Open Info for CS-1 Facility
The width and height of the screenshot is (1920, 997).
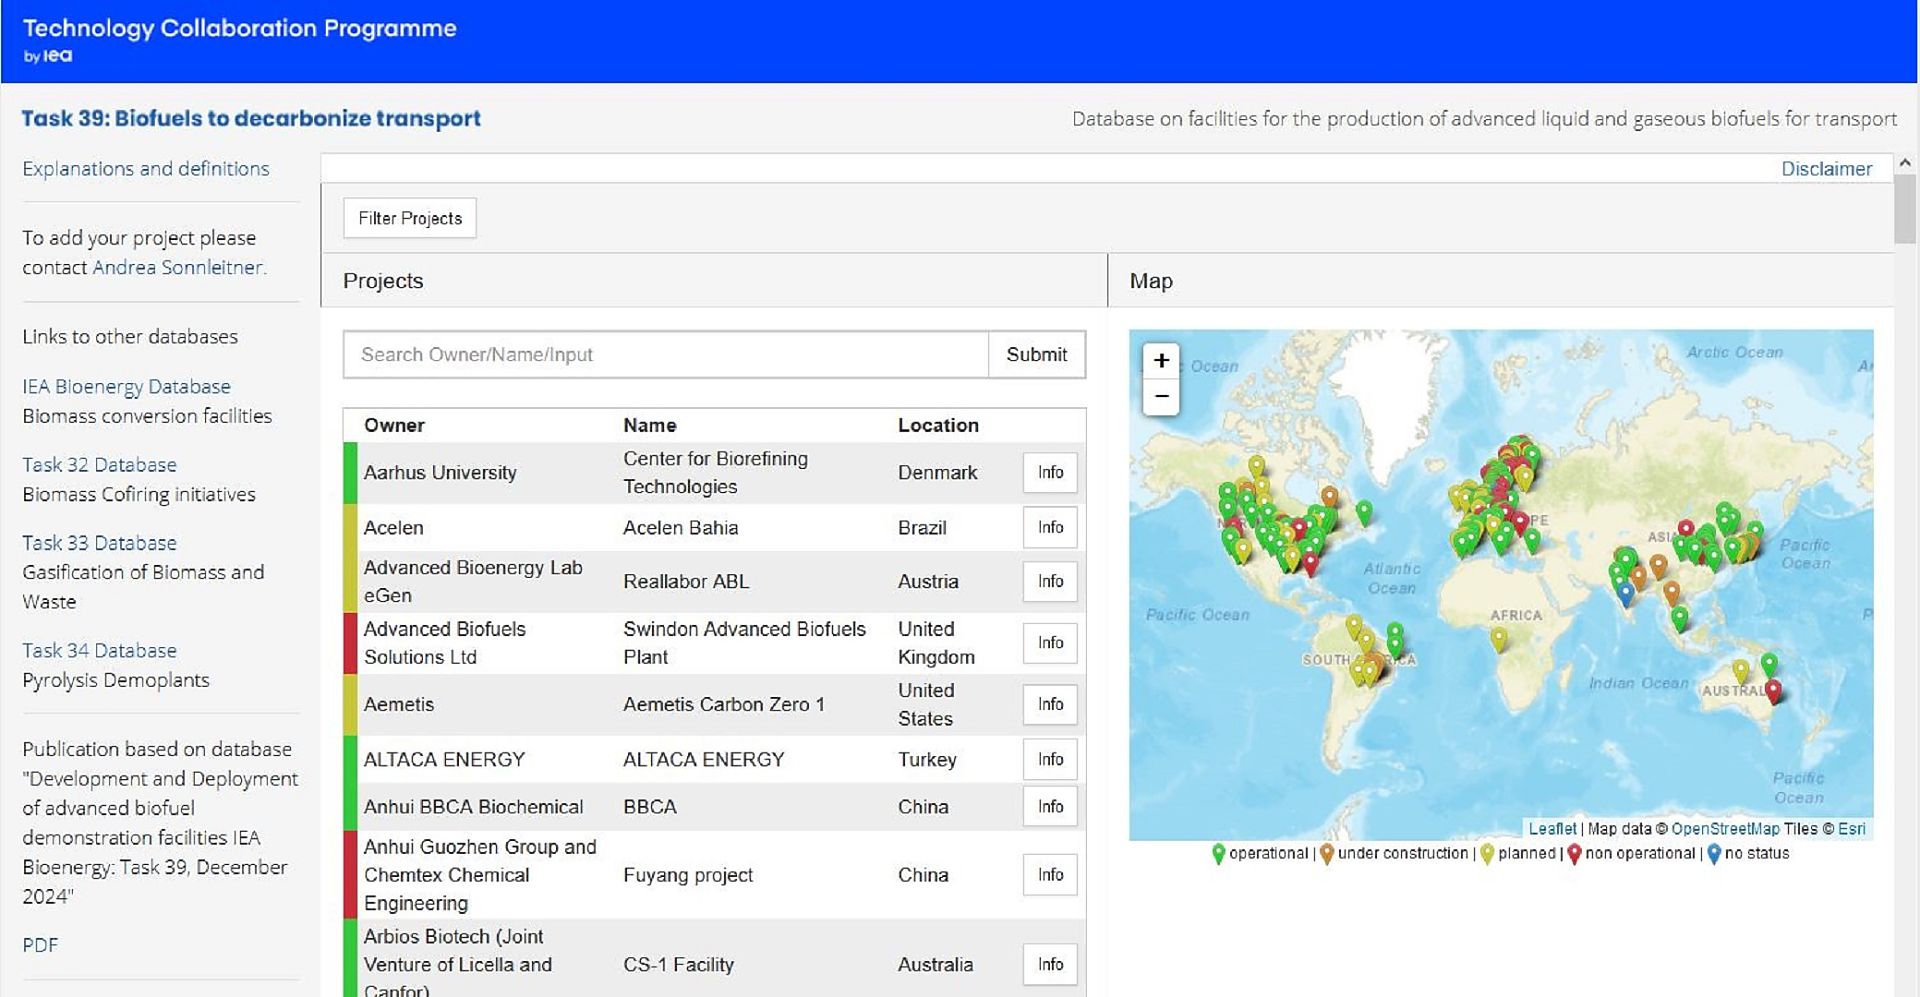[1050, 964]
